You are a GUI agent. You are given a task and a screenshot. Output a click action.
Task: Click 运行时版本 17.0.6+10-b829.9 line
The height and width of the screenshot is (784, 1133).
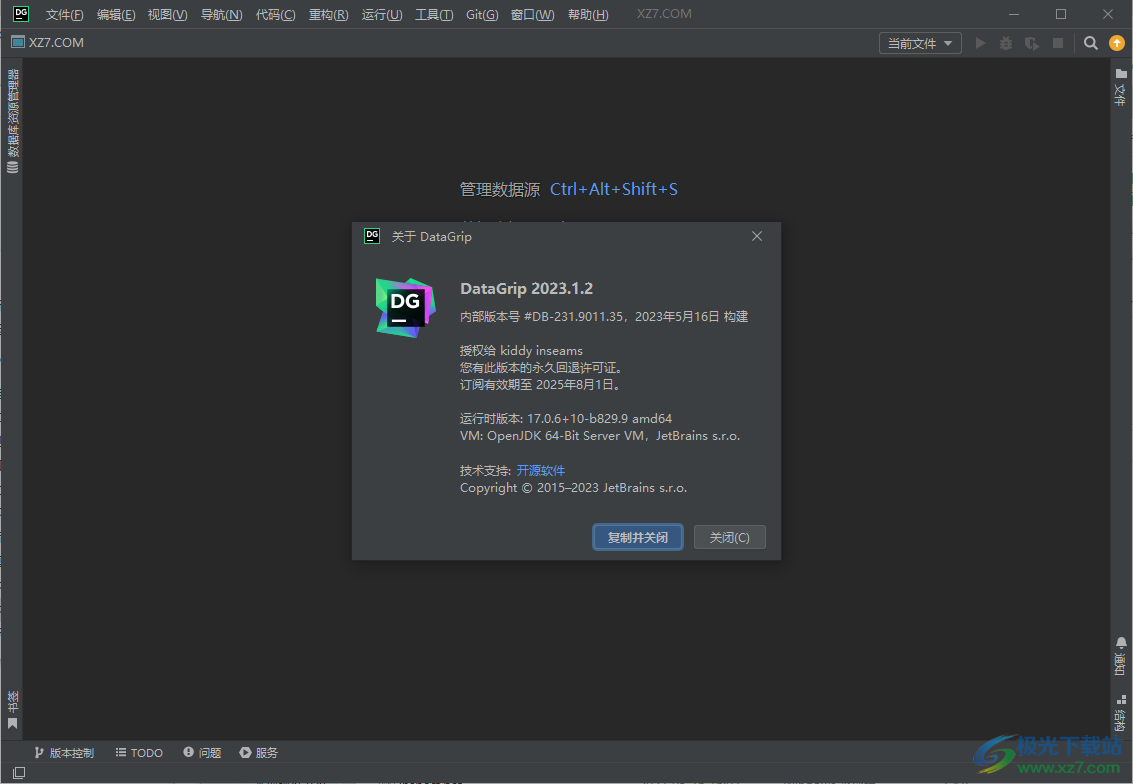point(566,418)
